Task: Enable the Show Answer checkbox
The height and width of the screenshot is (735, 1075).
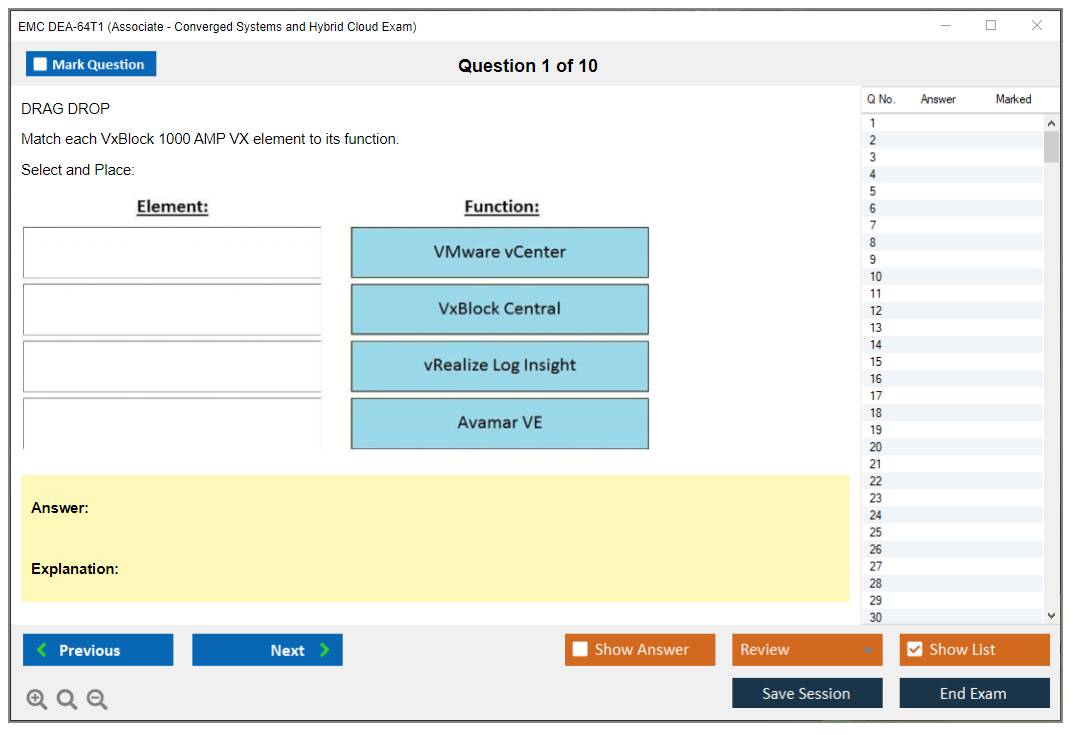Action: 580,650
